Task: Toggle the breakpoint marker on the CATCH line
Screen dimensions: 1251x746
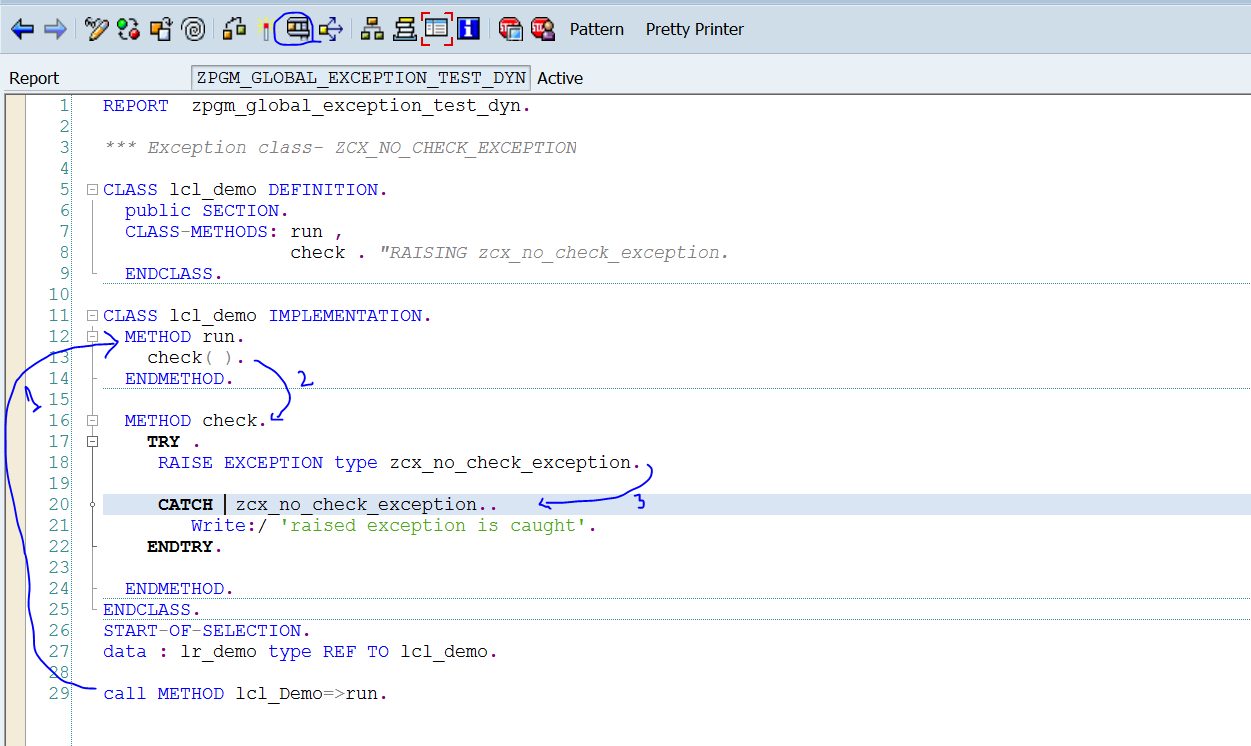Action: point(91,504)
